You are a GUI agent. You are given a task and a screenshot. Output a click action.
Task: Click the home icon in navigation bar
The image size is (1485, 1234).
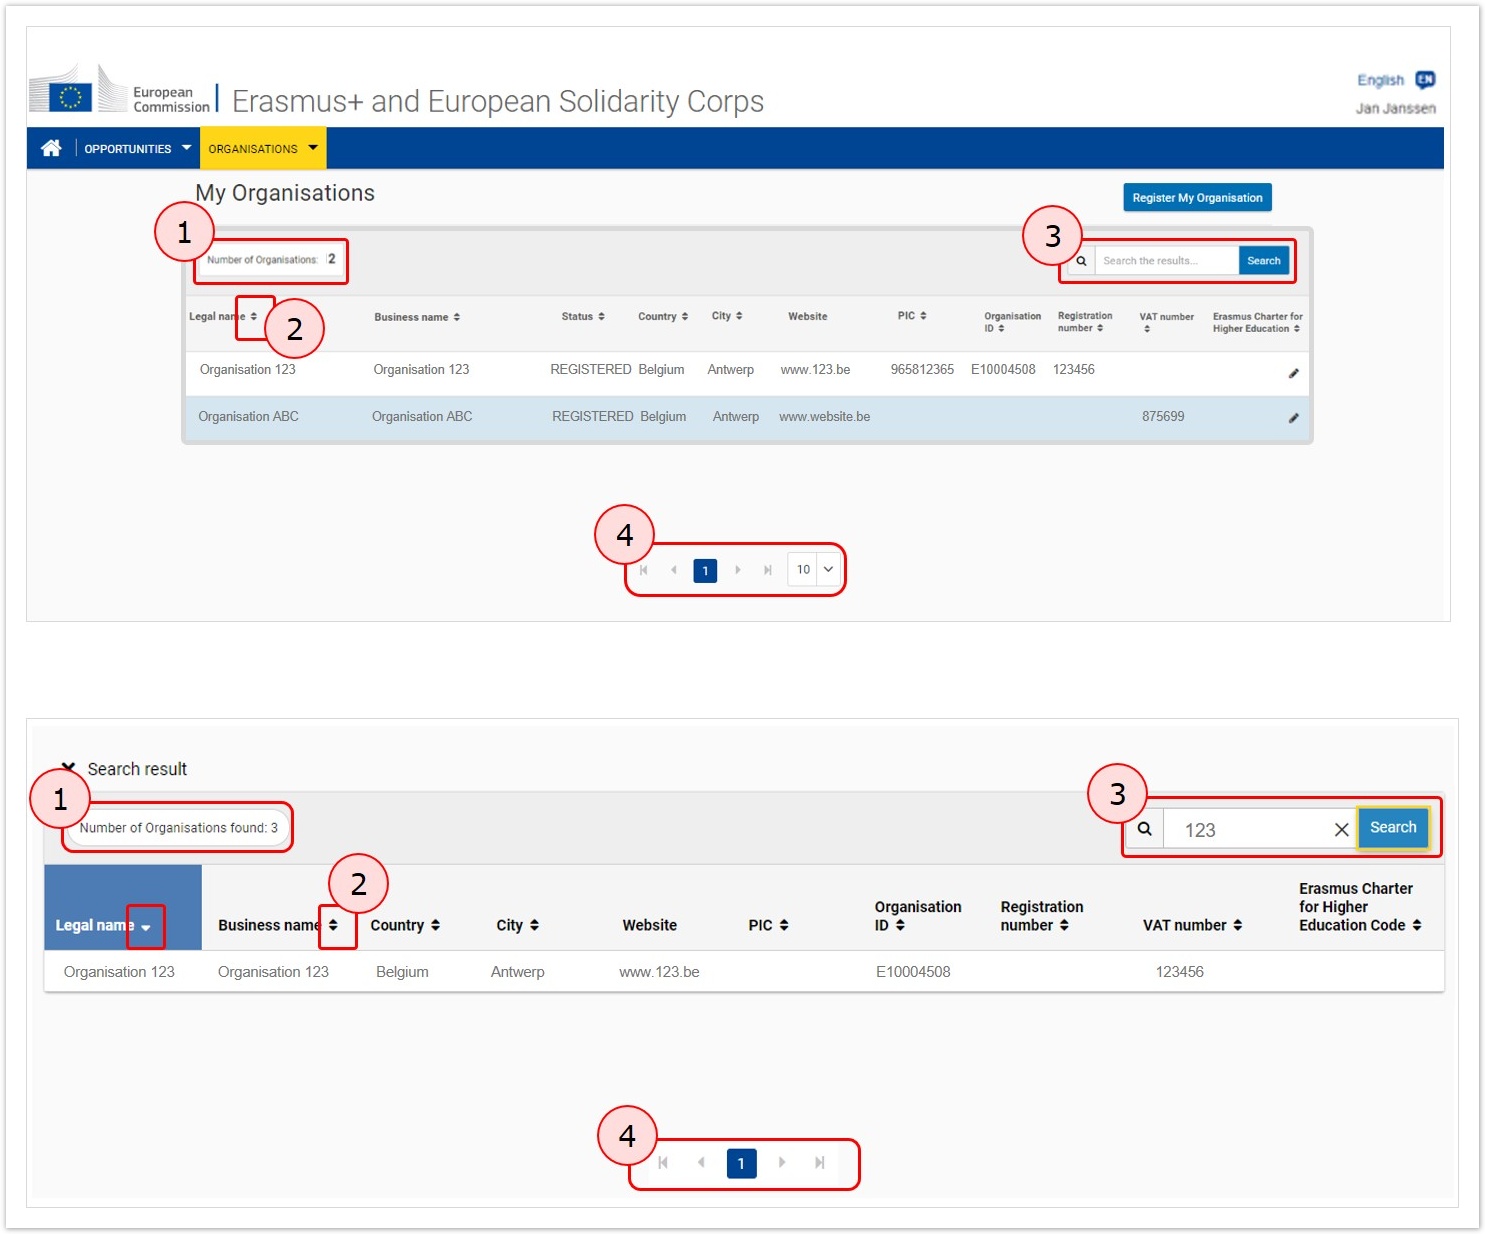pyautogui.click(x=51, y=148)
